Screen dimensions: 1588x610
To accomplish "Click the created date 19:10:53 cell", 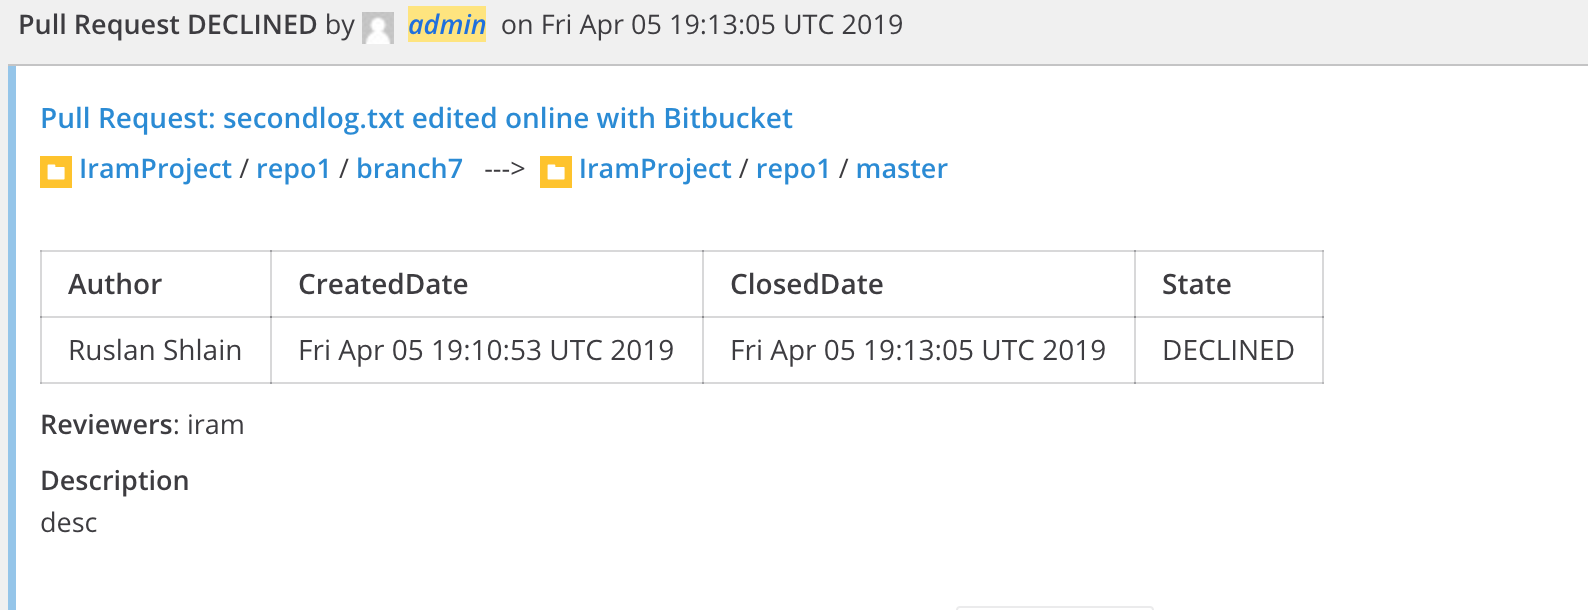I will pos(487,350).
